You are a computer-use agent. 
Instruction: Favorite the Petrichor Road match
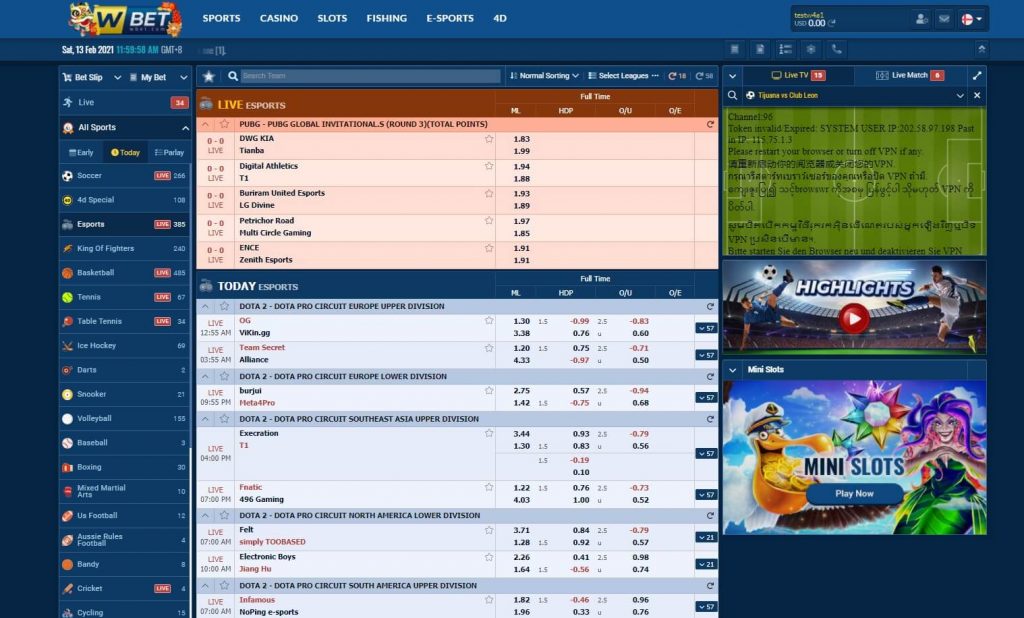(488, 221)
